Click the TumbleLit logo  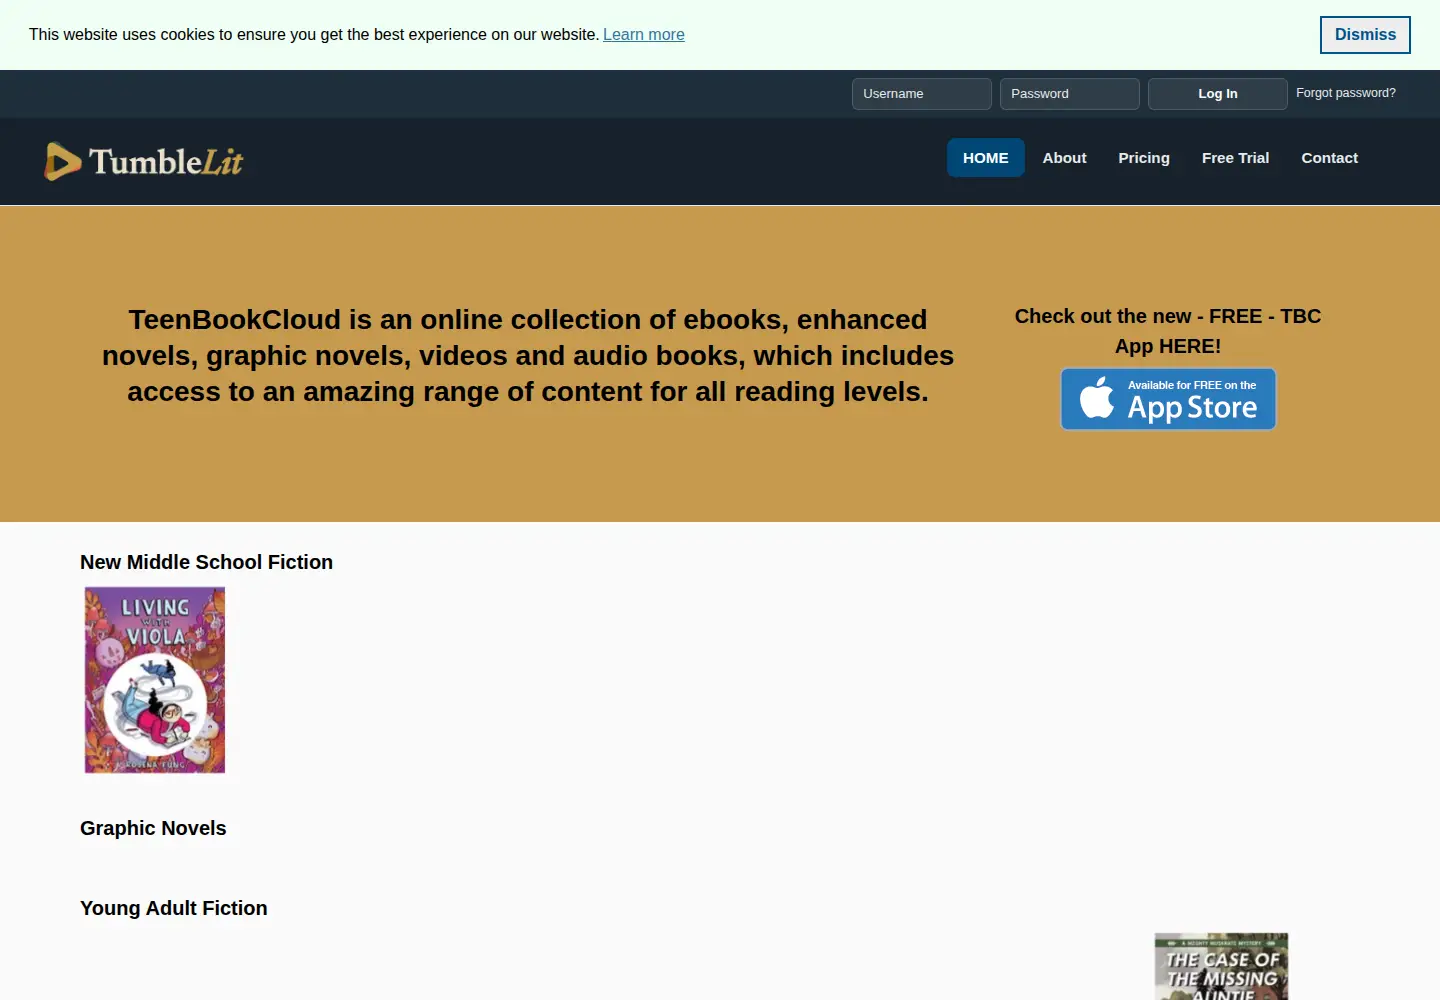(143, 161)
